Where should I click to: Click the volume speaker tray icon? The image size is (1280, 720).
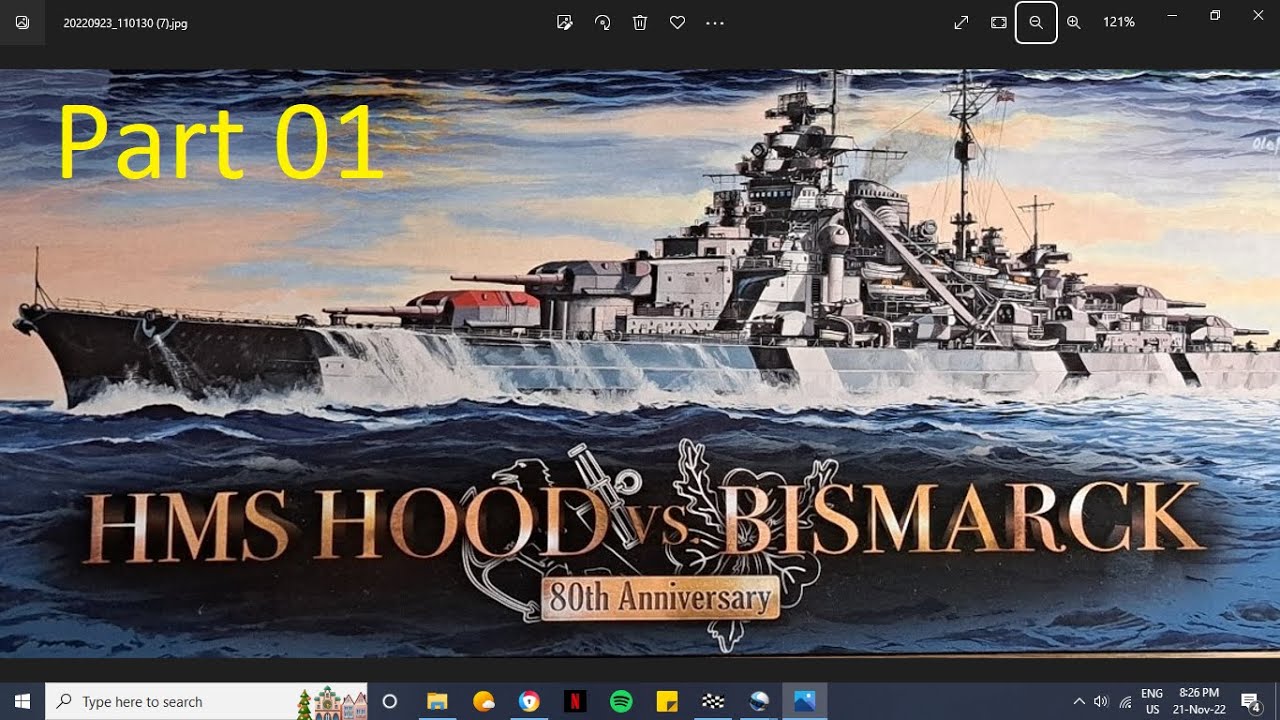pos(1102,701)
